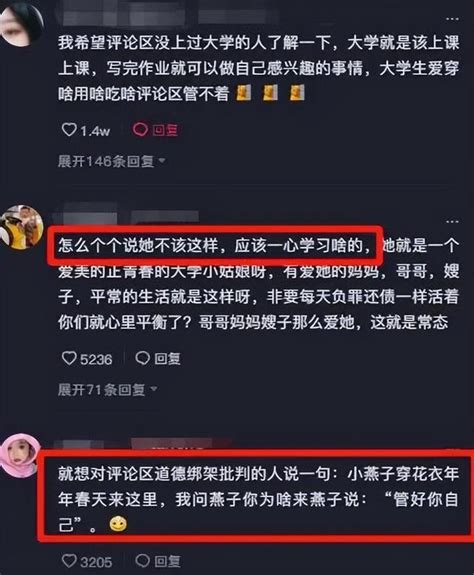This screenshot has width=474, height=575.
Task: Like the comment with 1.4w likes
Action: (x=69, y=130)
